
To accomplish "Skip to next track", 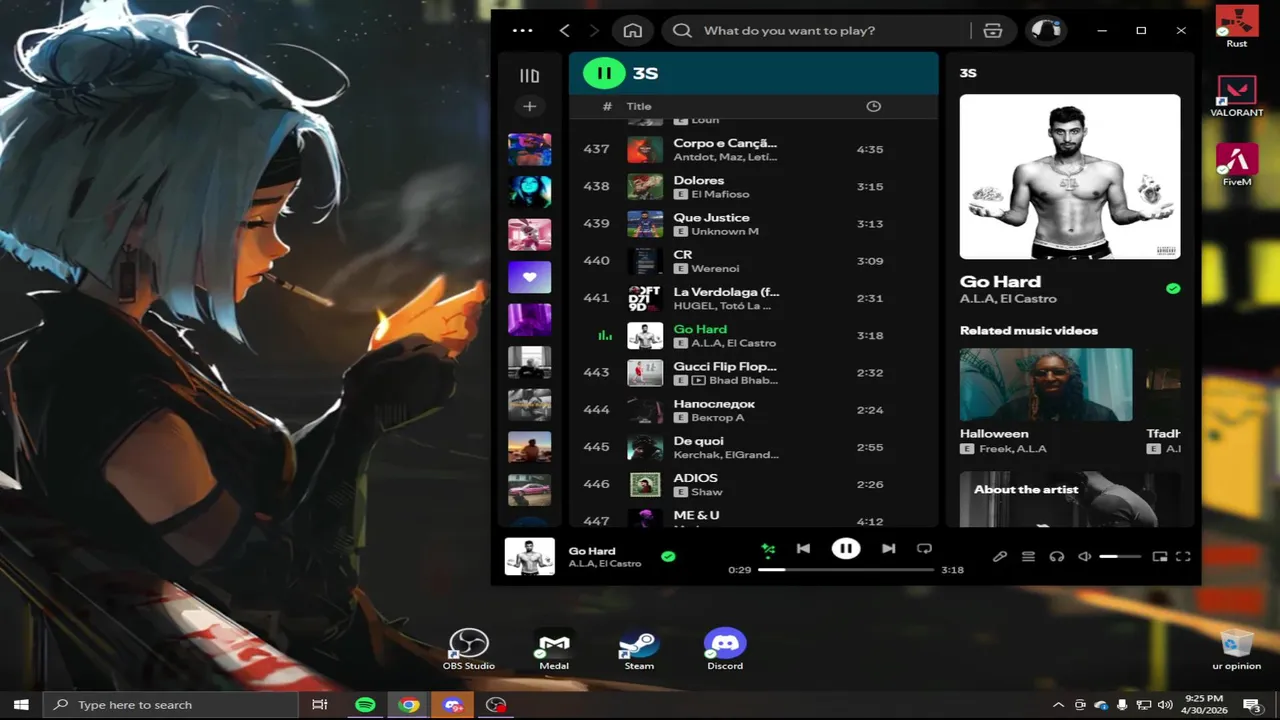I will pos(888,548).
